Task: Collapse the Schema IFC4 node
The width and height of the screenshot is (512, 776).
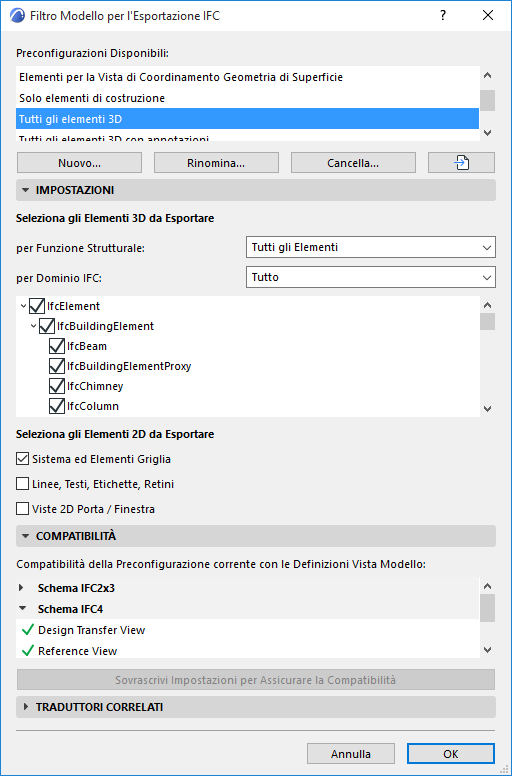Action: 22,609
